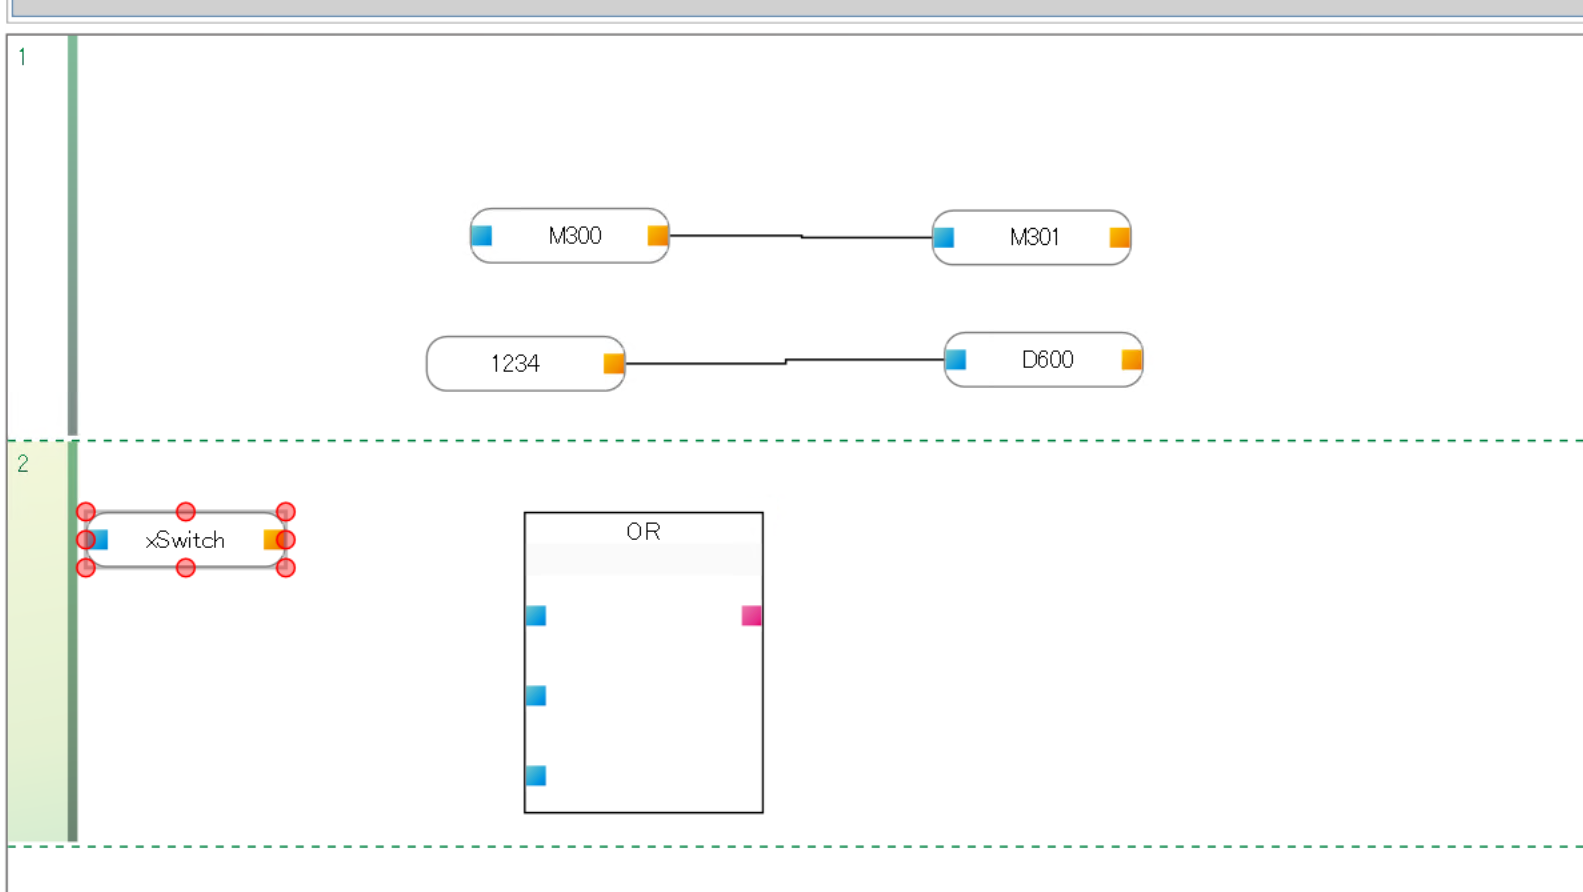Select the D600 variable block
This screenshot has width=1583, height=892.
(1046, 360)
